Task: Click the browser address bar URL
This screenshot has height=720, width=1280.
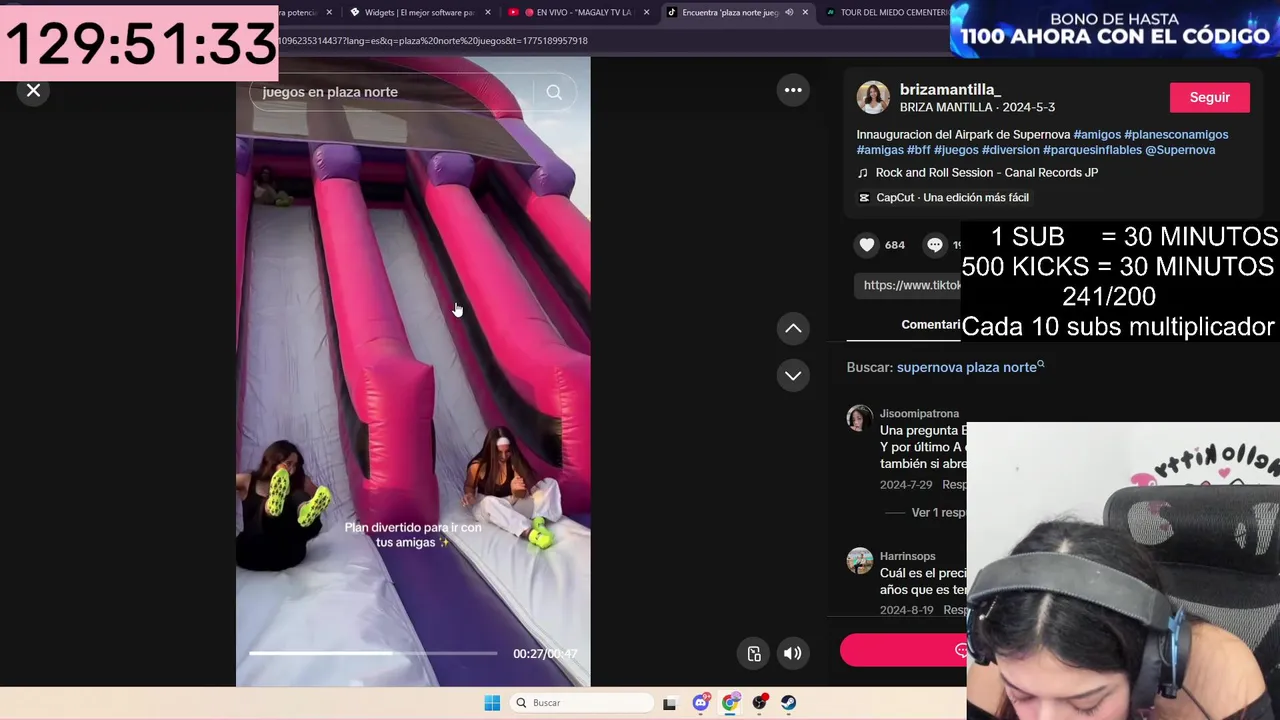Action: pyautogui.click(x=432, y=41)
